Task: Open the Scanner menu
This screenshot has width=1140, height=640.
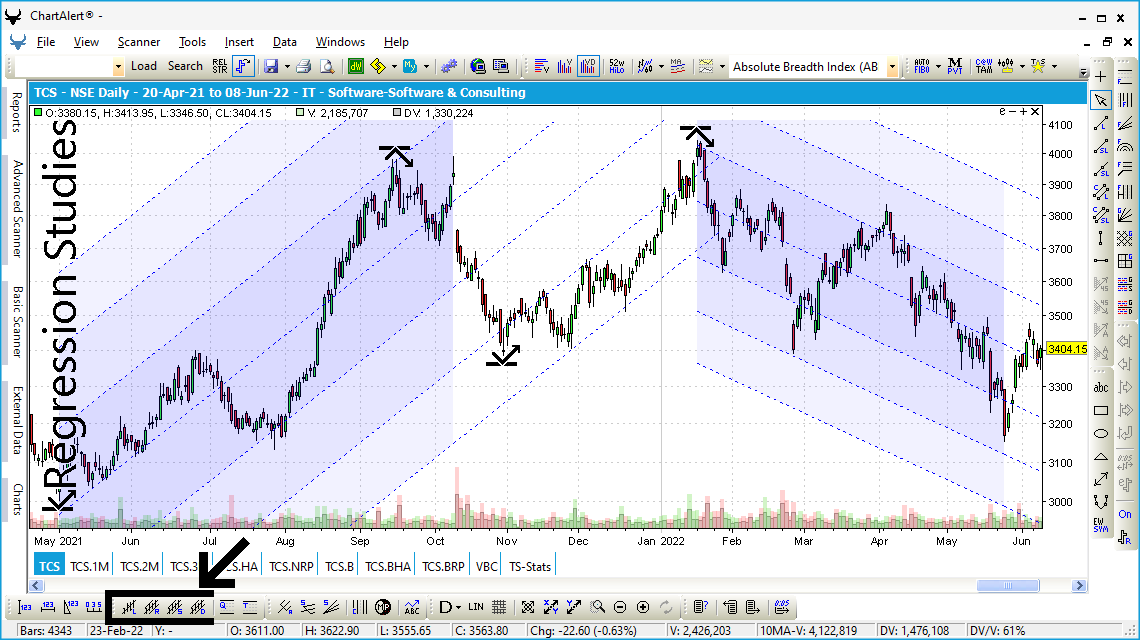Action: [139, 41]
